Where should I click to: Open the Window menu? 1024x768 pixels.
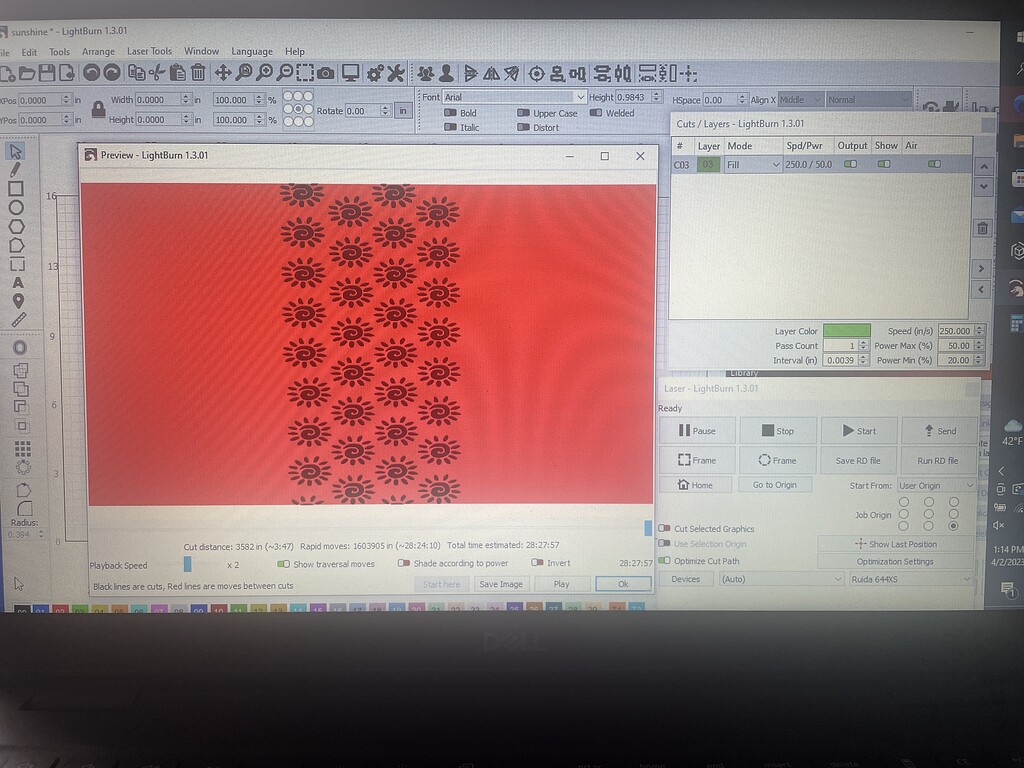[x=201, y=51]
